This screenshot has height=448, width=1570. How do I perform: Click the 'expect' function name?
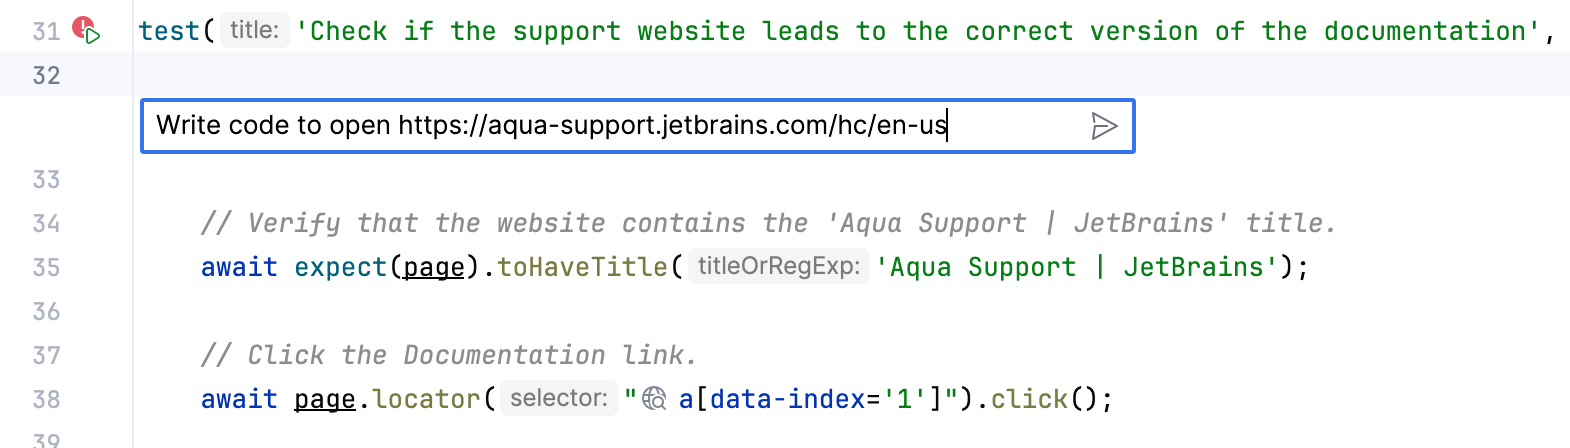point(340,268)
